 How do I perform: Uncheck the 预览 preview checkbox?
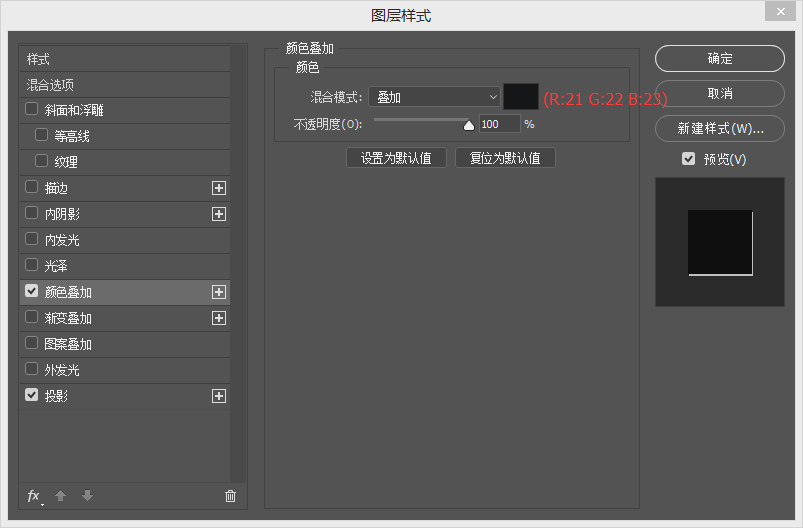click(x=688, y=159)
